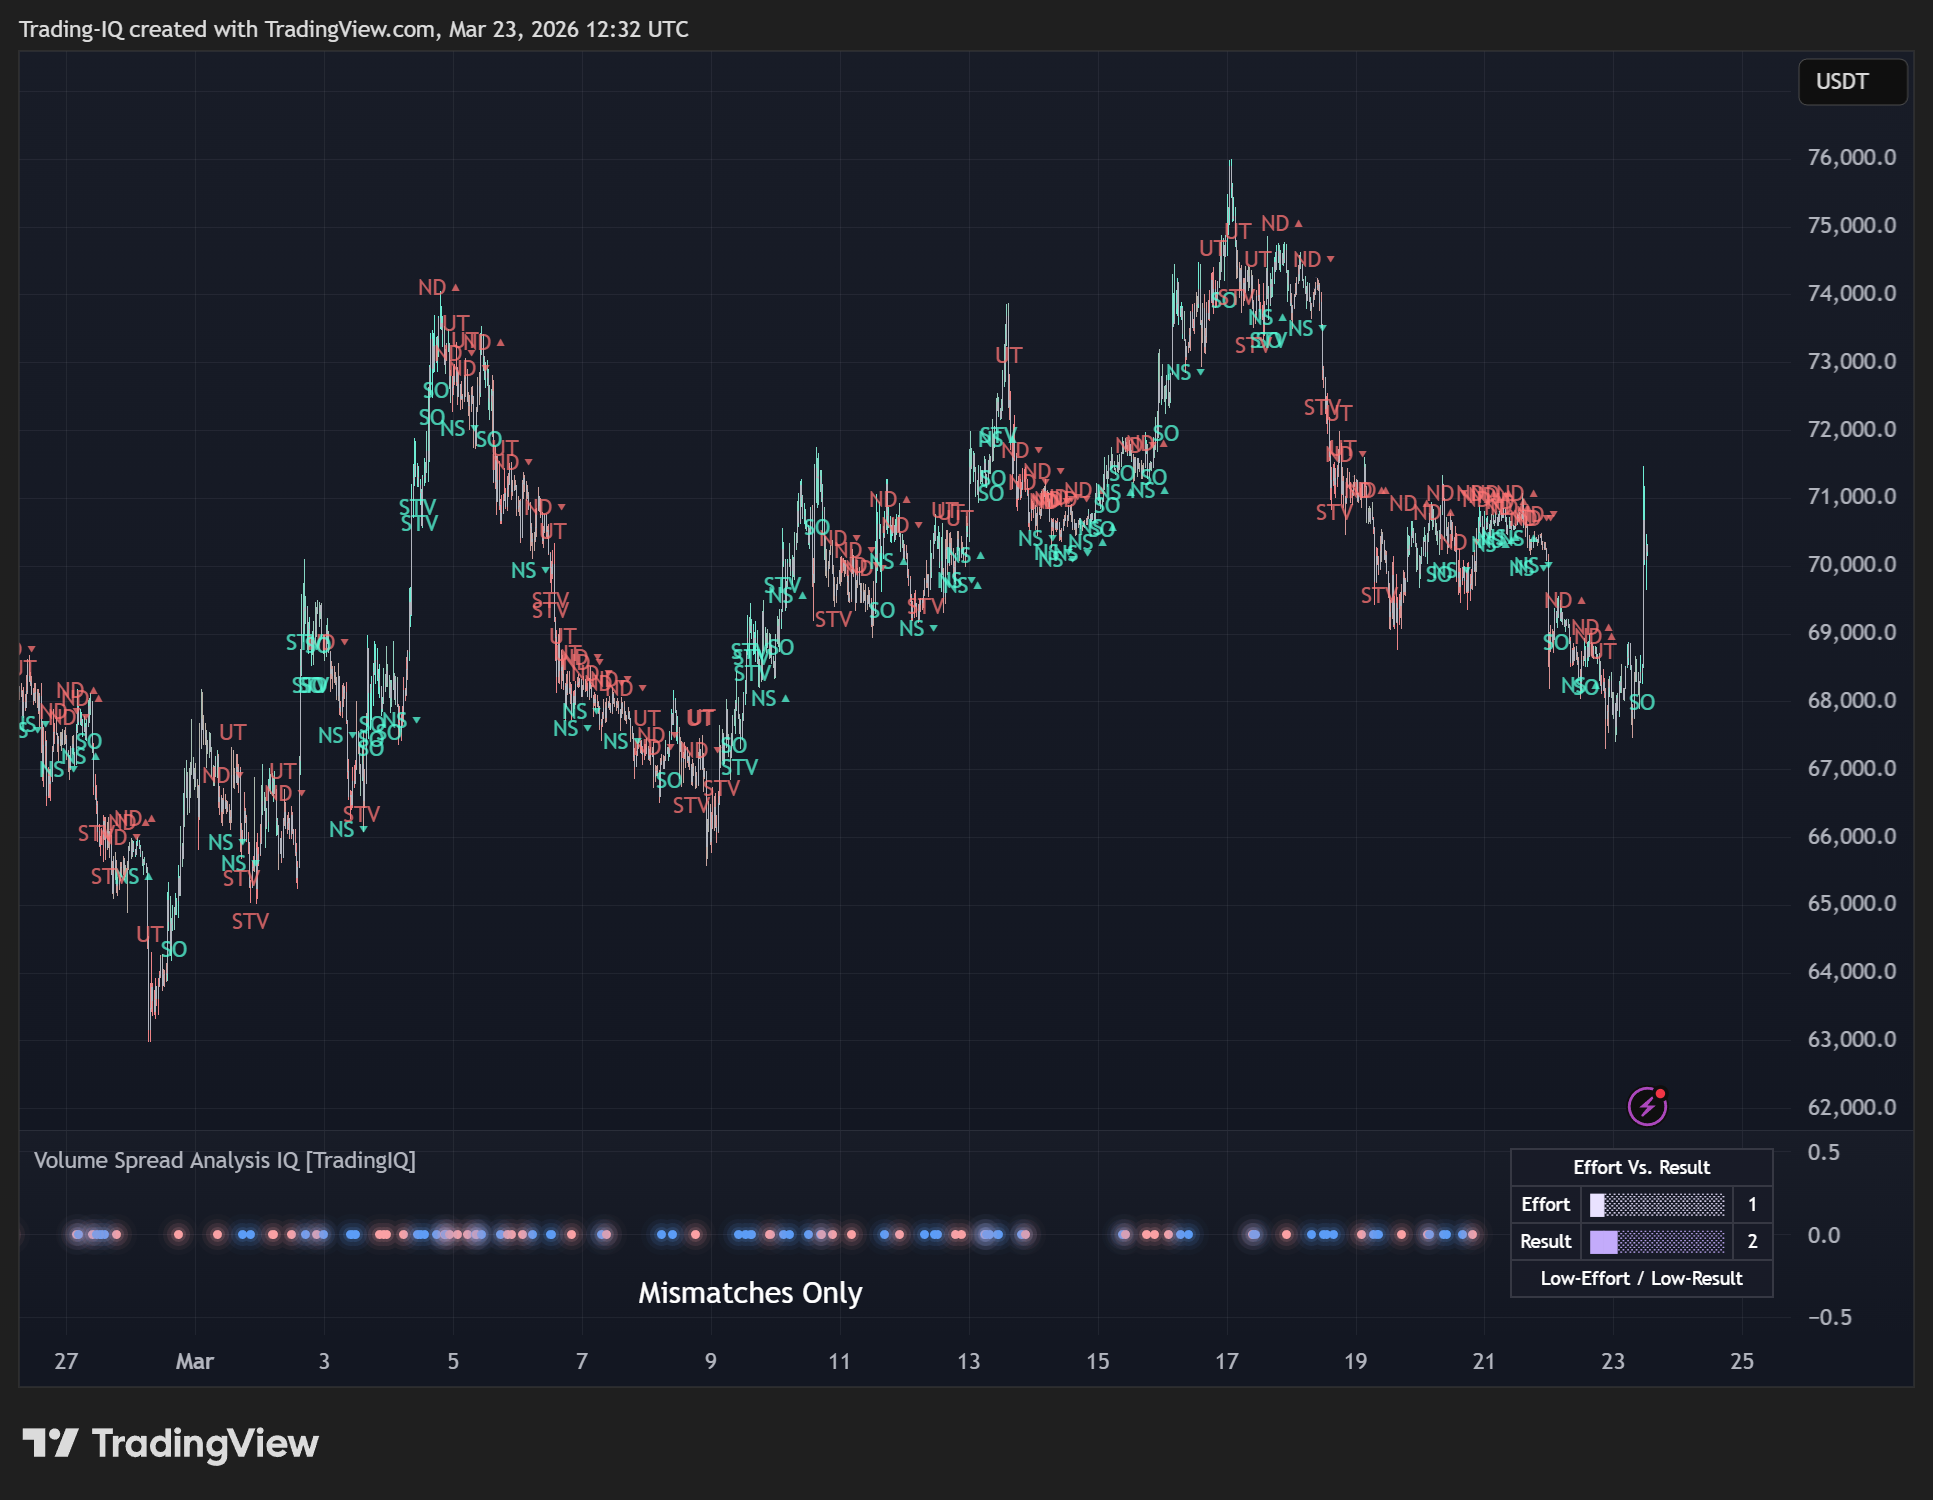This screenshot has height=1500, width=1933.
Task: Click the 76,000.0 price axis label
Action: coord(1851,157)
